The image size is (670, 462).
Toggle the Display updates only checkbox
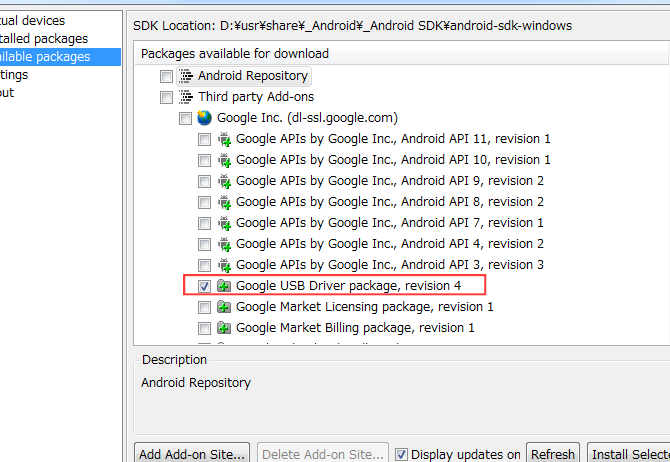402,454
